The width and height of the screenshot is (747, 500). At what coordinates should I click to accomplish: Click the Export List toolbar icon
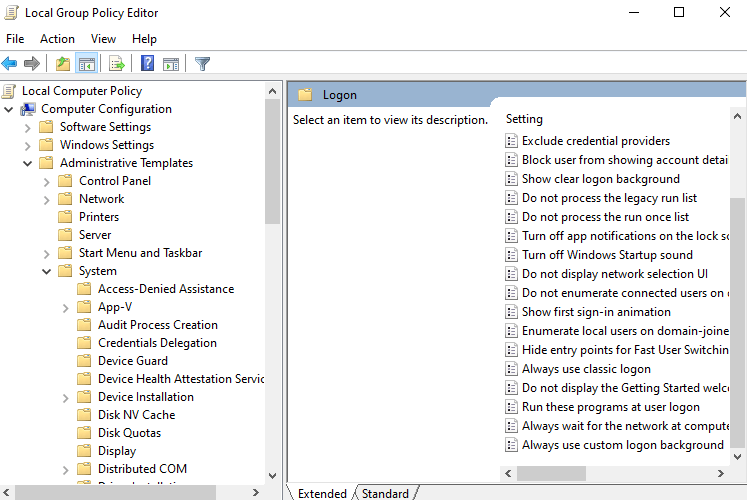117,63
